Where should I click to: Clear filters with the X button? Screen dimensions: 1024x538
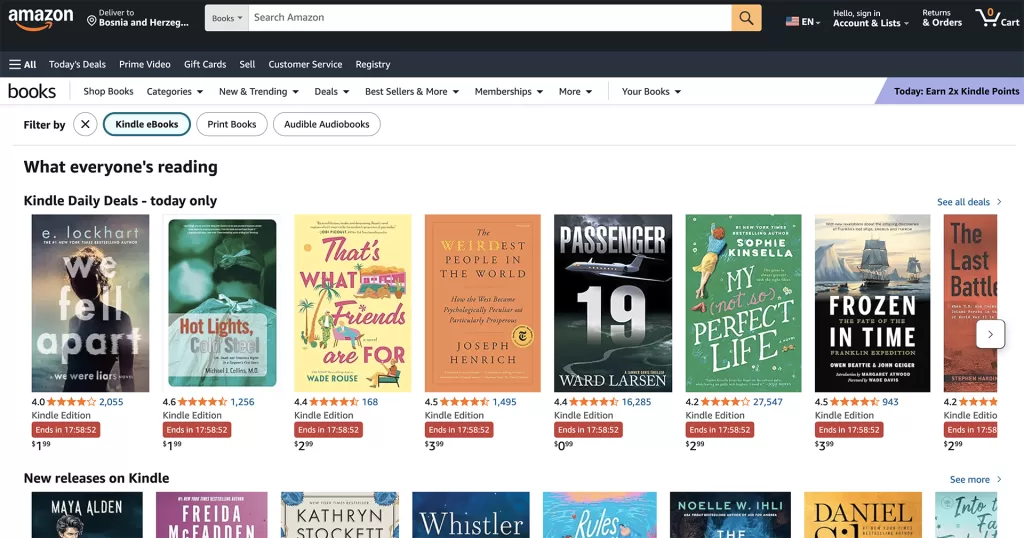click(x=85, y=124)
